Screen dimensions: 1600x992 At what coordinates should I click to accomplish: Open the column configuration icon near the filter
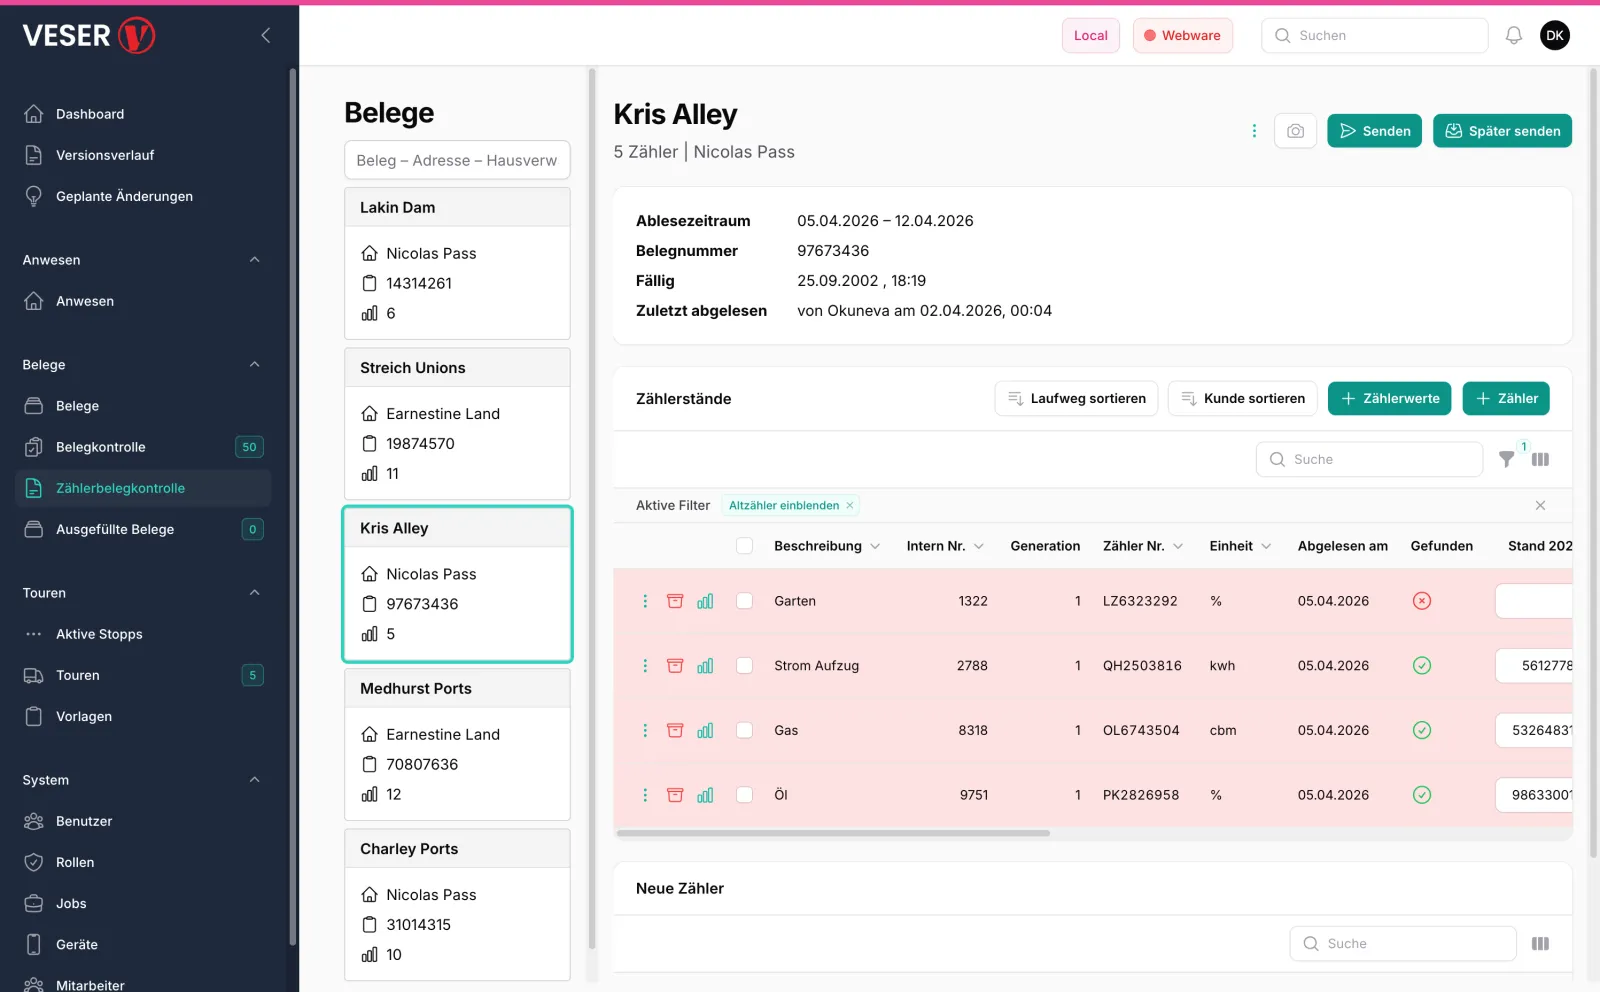[x=1540, y=459]
